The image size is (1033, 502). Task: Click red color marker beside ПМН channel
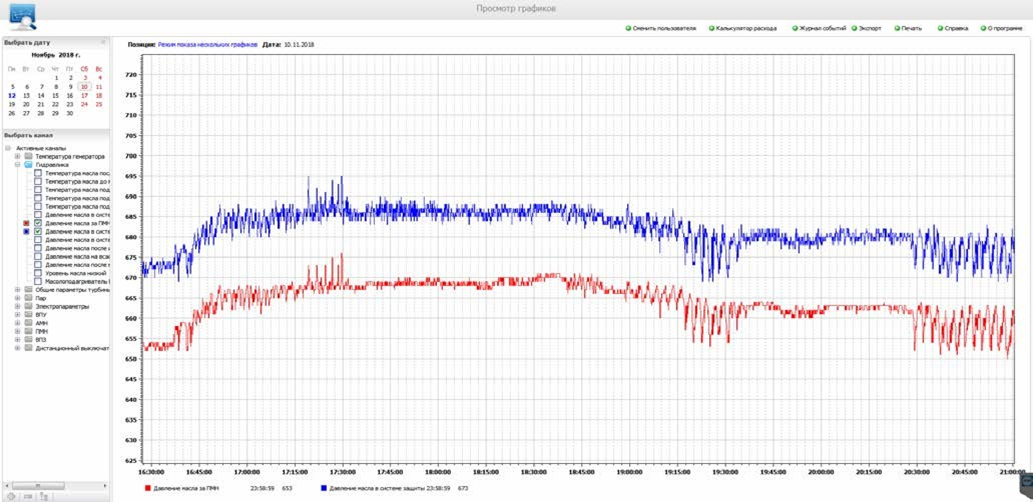[26, 224]
